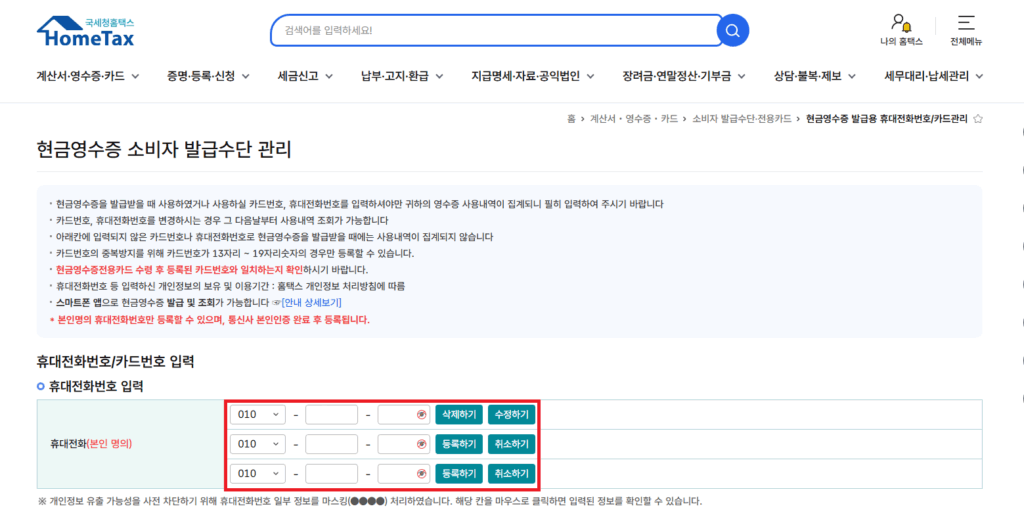The width and height of the screenshot is (1024, 523).
Task: Expand the 증명·등록·신청 menu
Action: [208, 76]
